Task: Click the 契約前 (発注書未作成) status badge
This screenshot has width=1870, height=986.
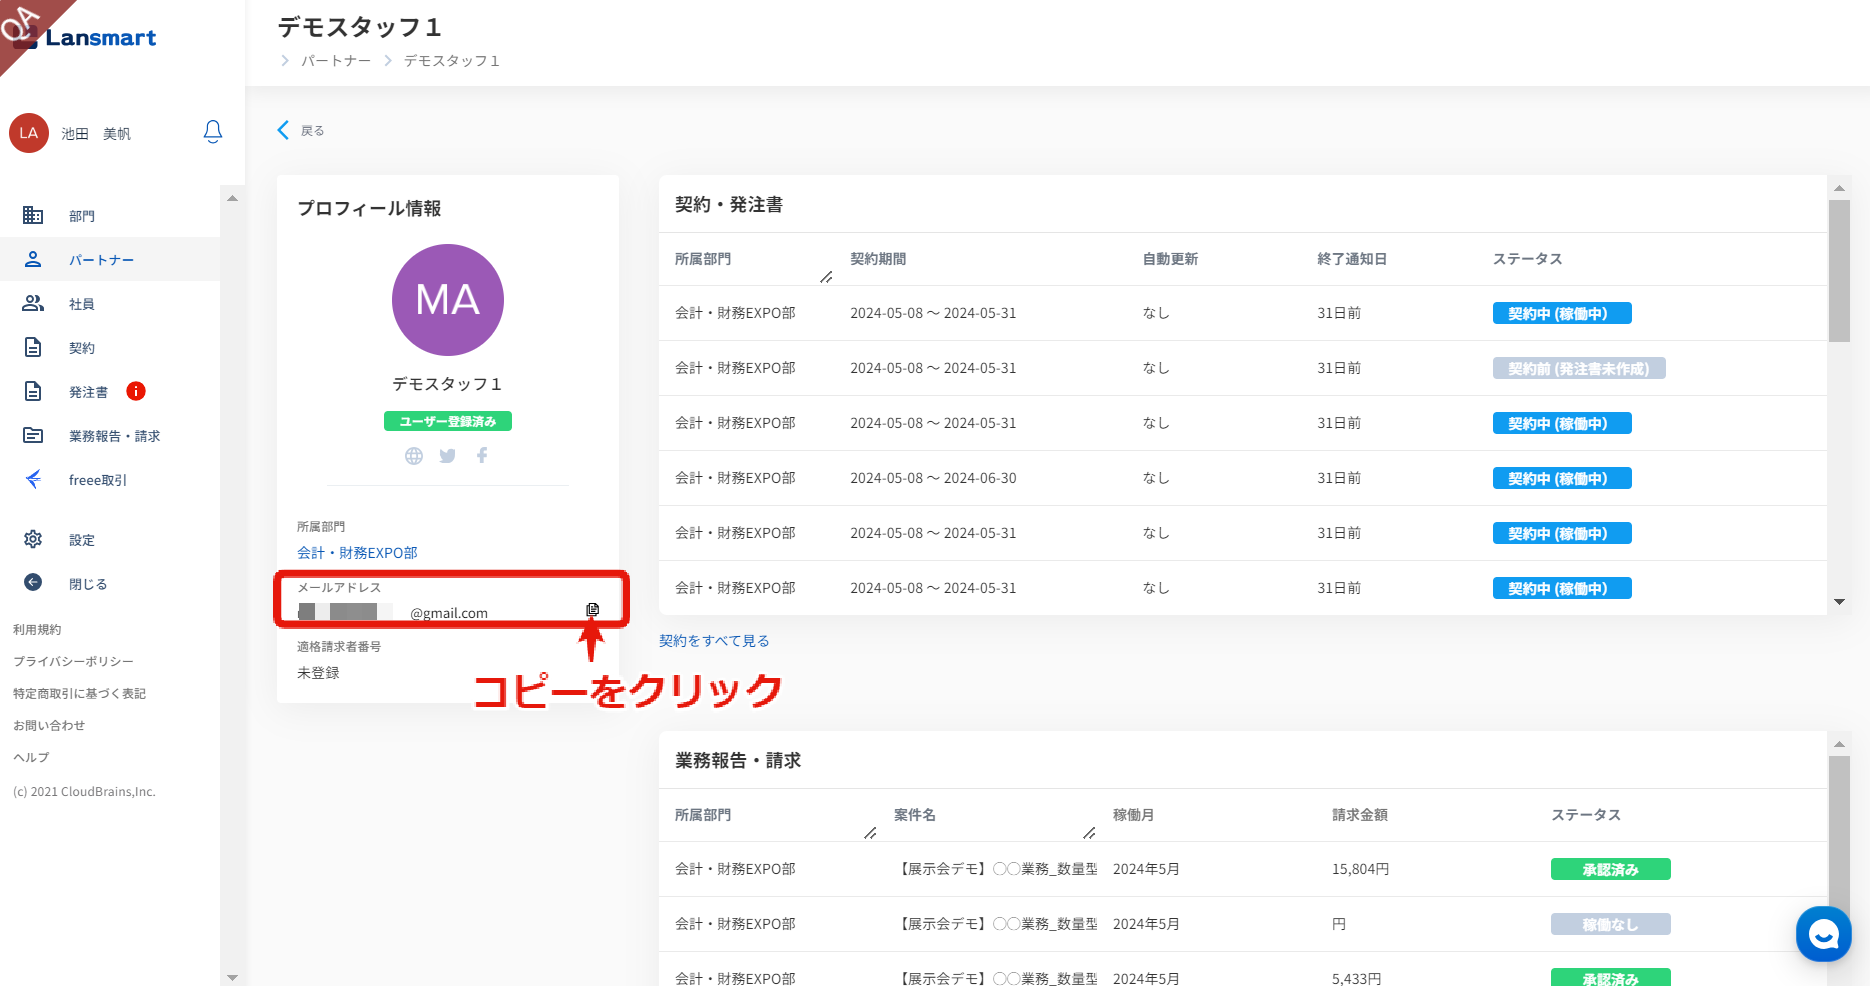Action: click(x=1579, y=368)
